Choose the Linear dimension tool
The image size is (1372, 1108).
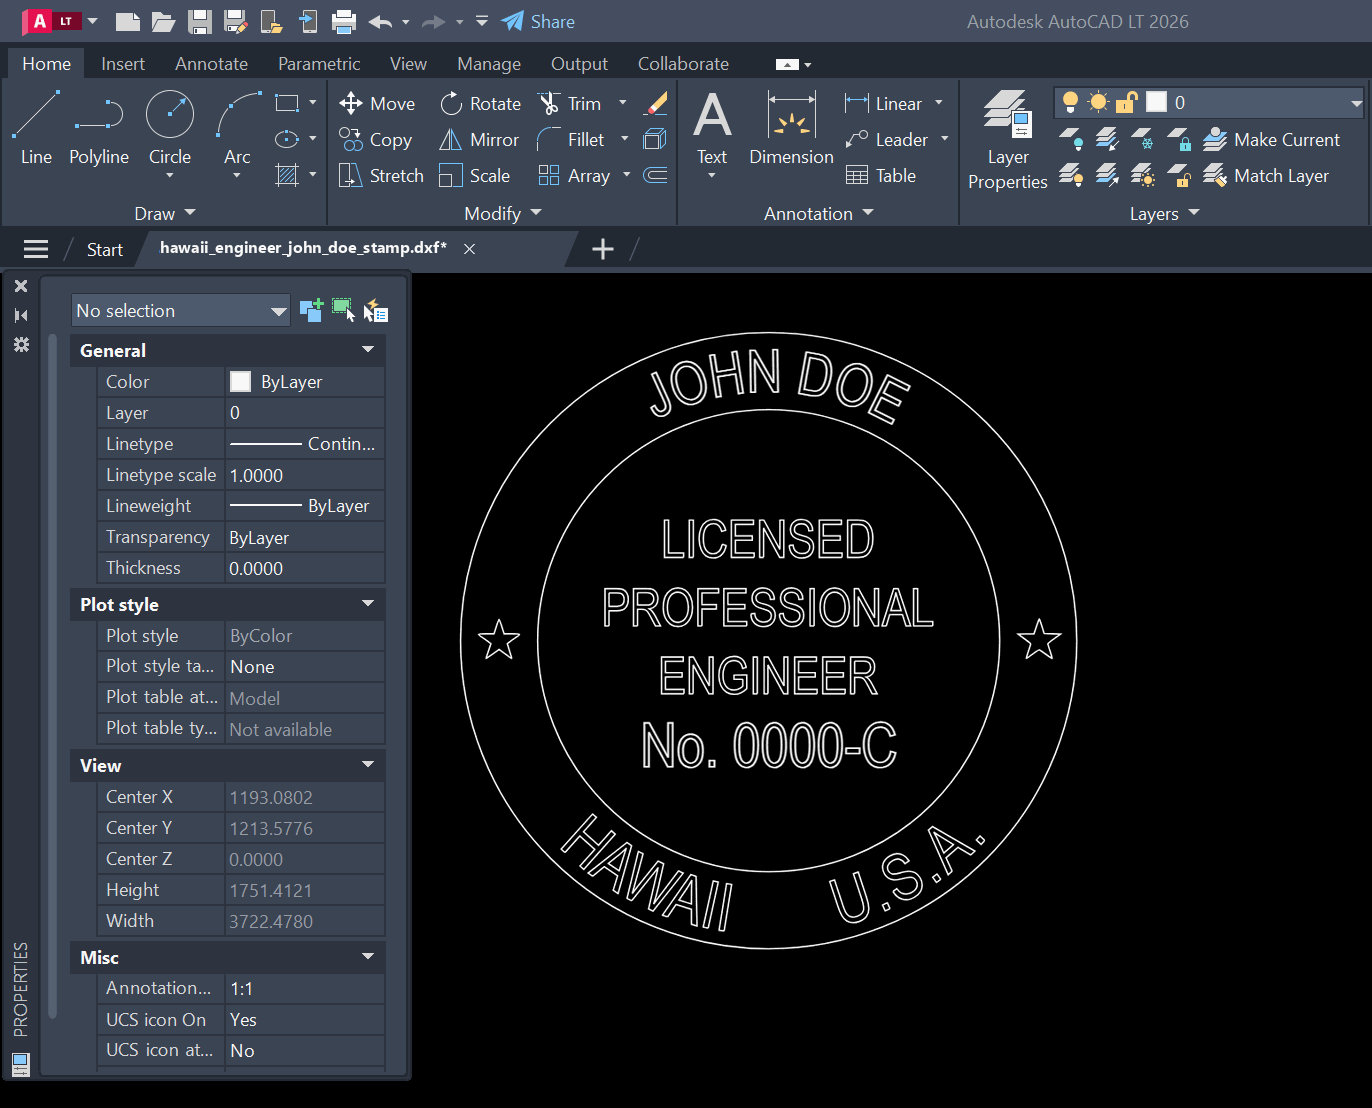click(x=884, y=104)
